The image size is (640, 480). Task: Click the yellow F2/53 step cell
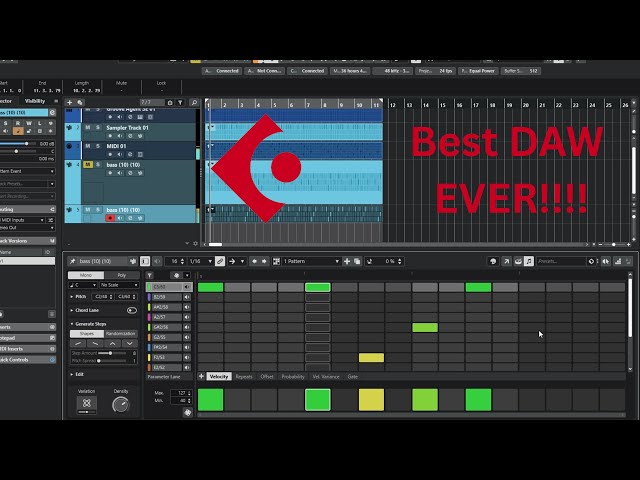point(371,358)
